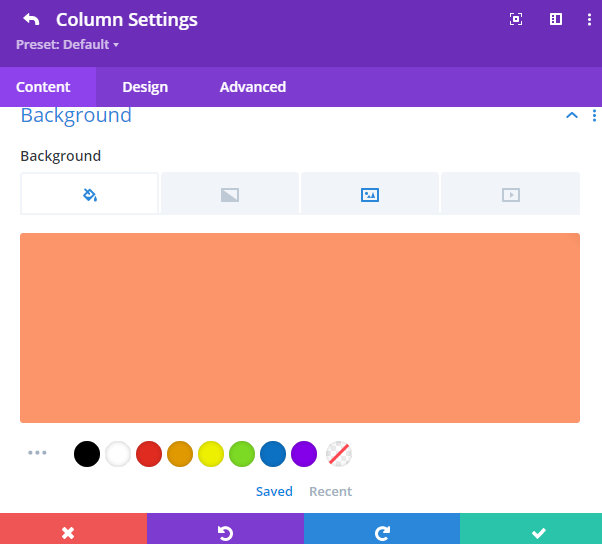Open Background section three-dot menu
Screen dimensions: 602x544
[594, 115]
